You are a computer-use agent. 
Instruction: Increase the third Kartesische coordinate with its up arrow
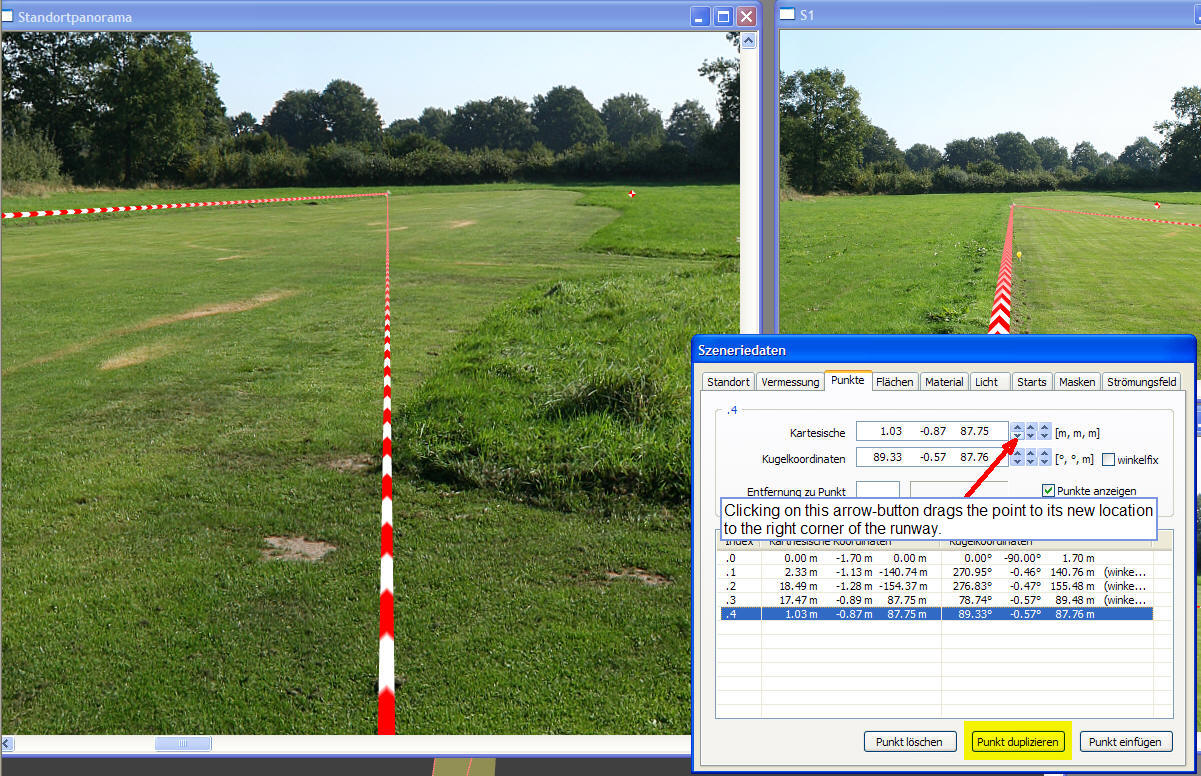(1045, 428)
